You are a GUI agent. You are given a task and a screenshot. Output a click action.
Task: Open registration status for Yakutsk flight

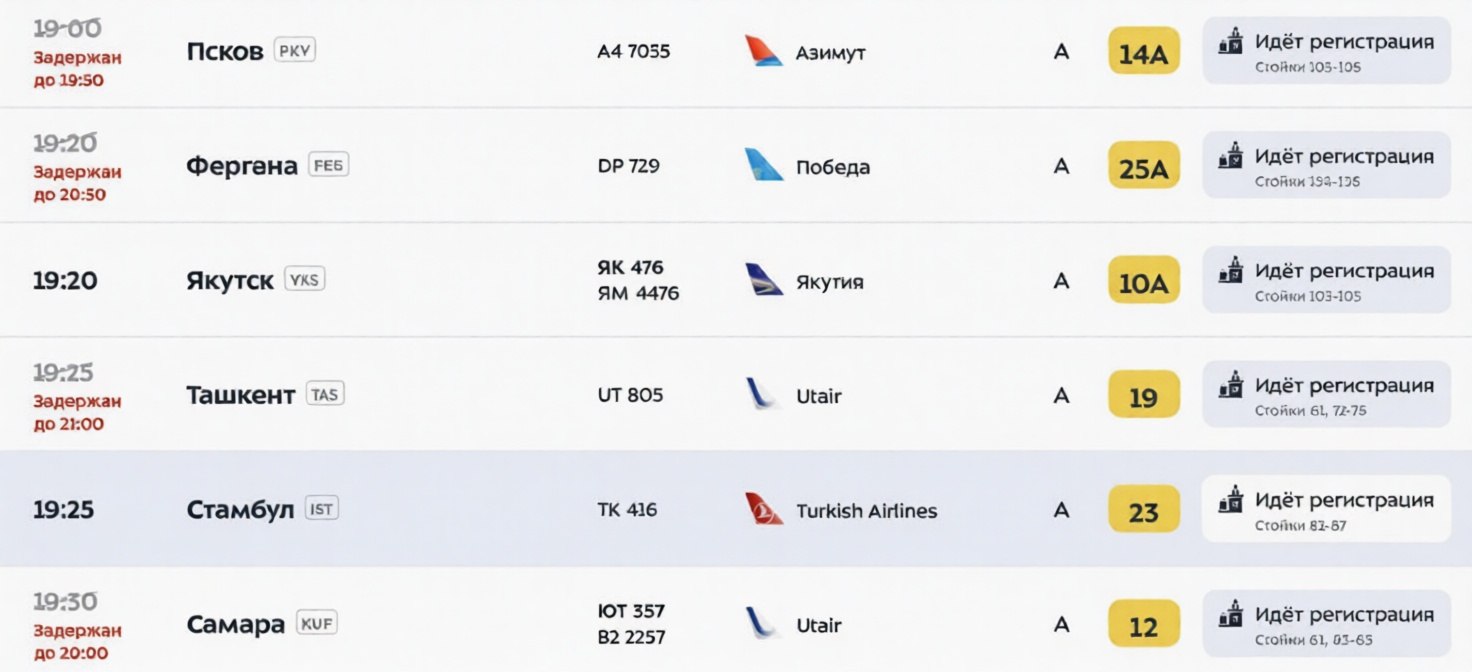tap(1326, 280)
